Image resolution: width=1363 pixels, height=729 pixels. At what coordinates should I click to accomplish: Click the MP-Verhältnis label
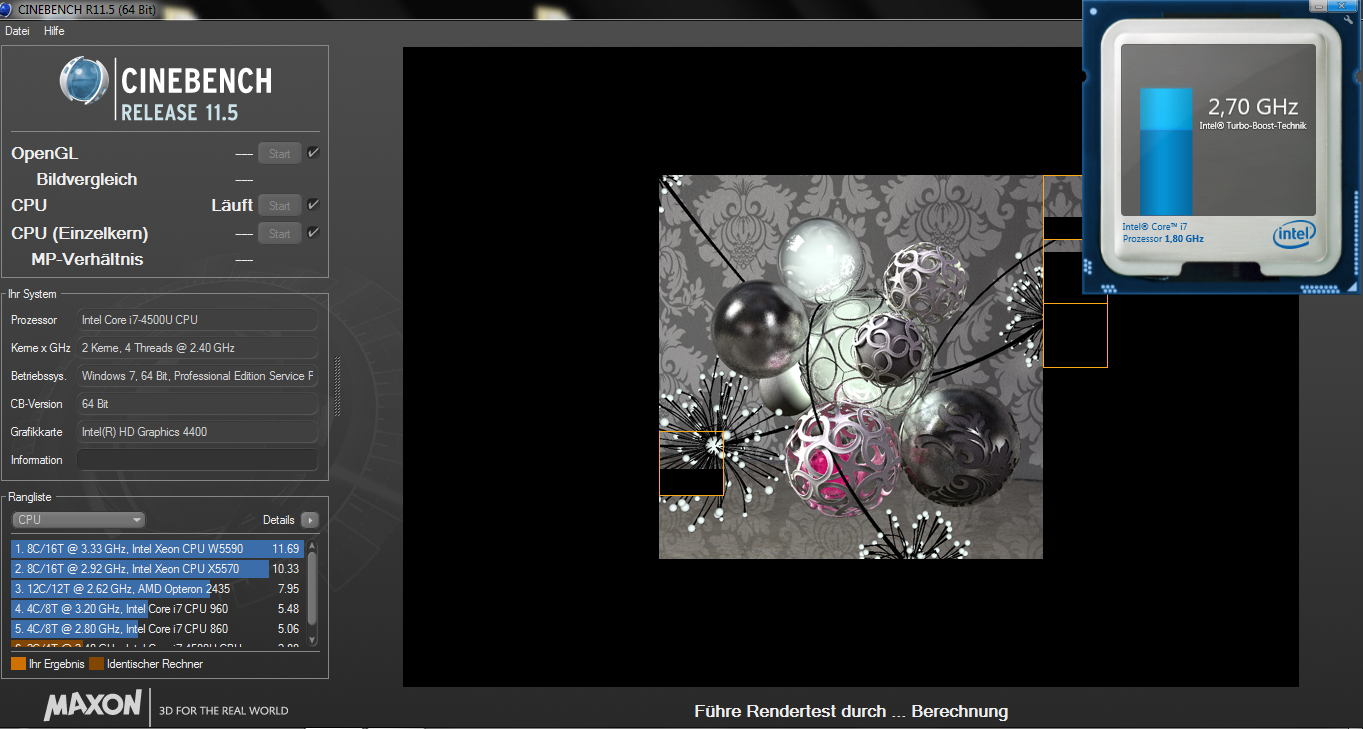[x=87, y=259]
